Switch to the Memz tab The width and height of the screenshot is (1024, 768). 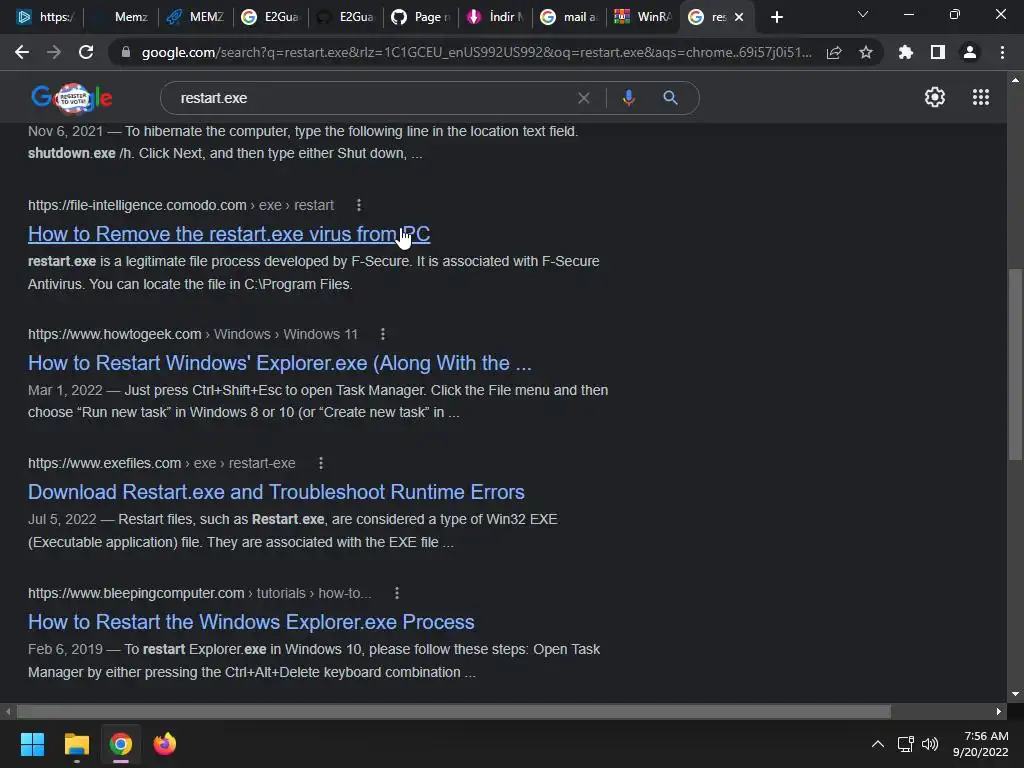click(121, 17)
